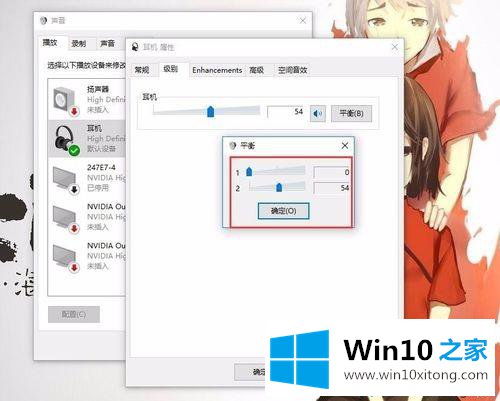Click speaker icon in 声音 title bar
The image size is (500, 401).
pos(43,21)
